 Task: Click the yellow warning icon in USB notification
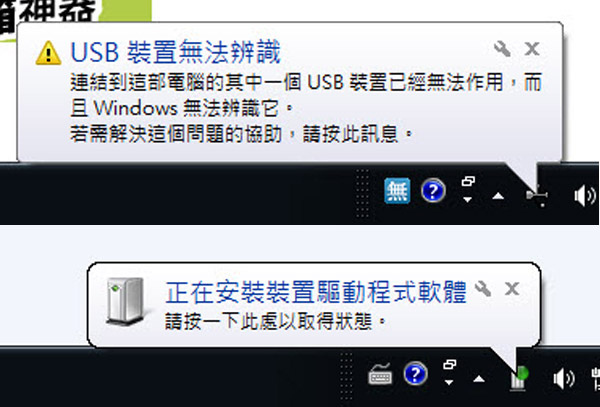48,53
